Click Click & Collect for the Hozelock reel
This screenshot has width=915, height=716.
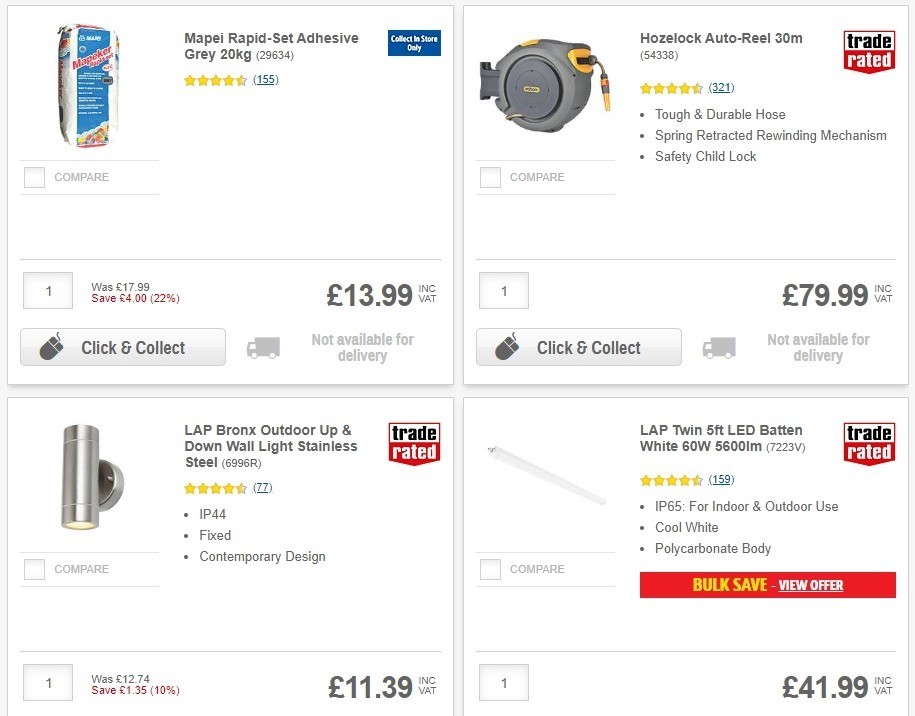(x=578, y=347)
